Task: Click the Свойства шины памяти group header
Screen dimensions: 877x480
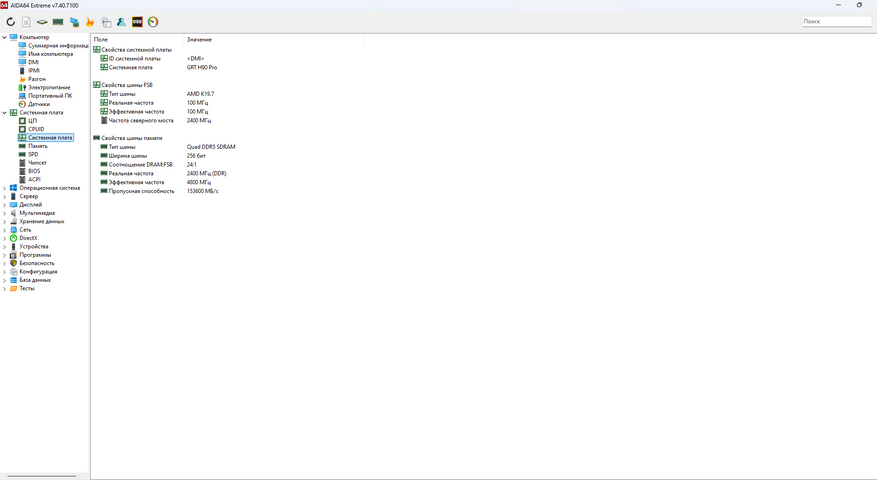Action: pos(132,138)
